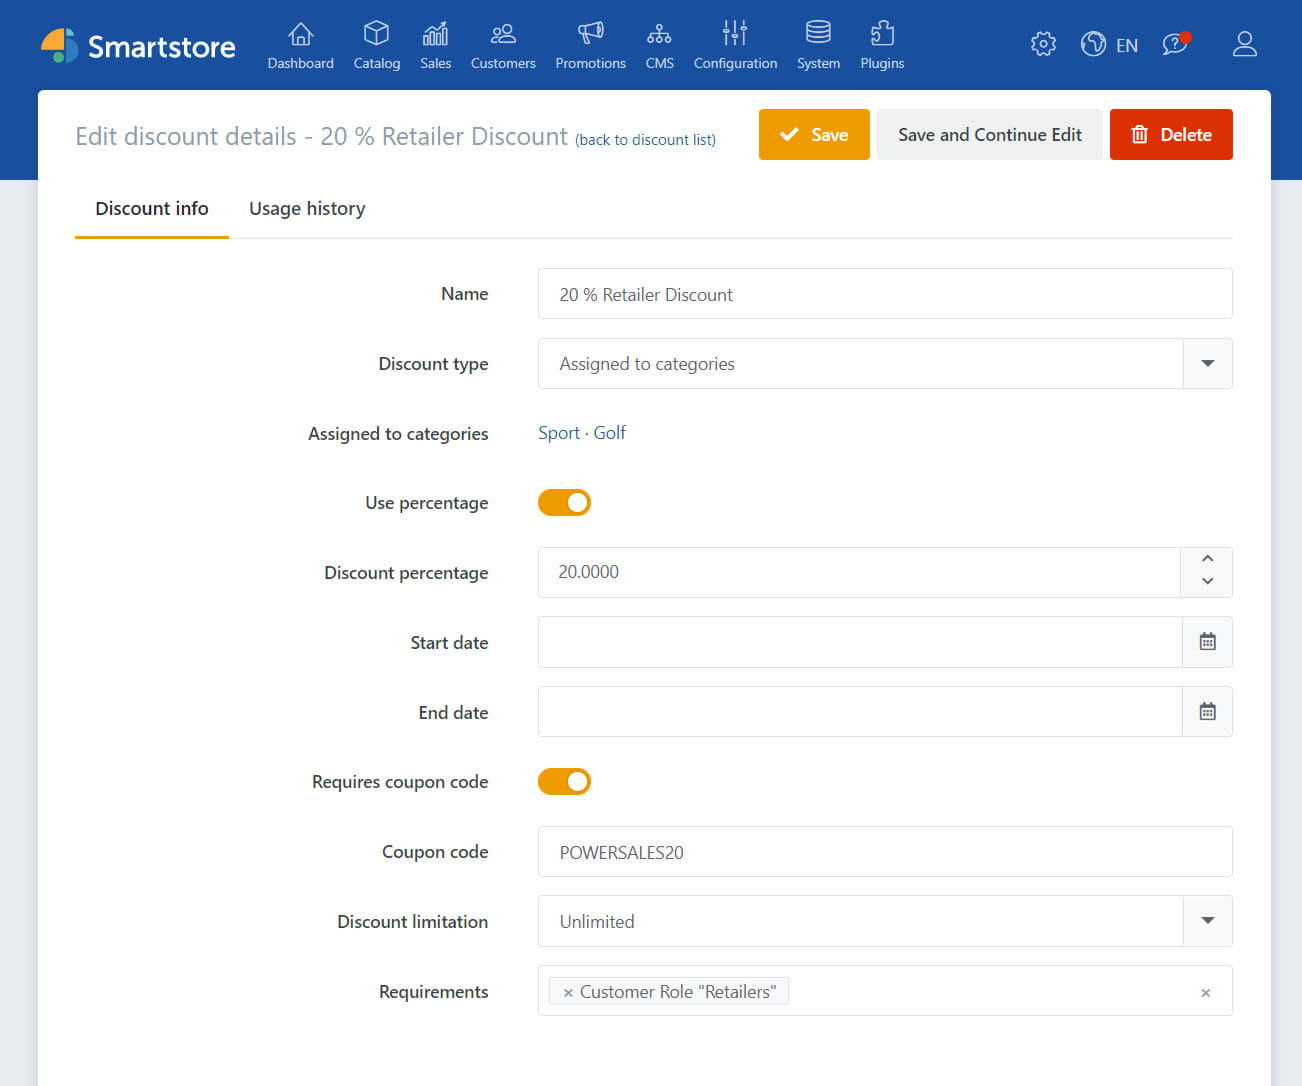Open the Sales chart icon
Image resolution: width=1302 pixels, height=1086 pixels.
click(435, 35)
